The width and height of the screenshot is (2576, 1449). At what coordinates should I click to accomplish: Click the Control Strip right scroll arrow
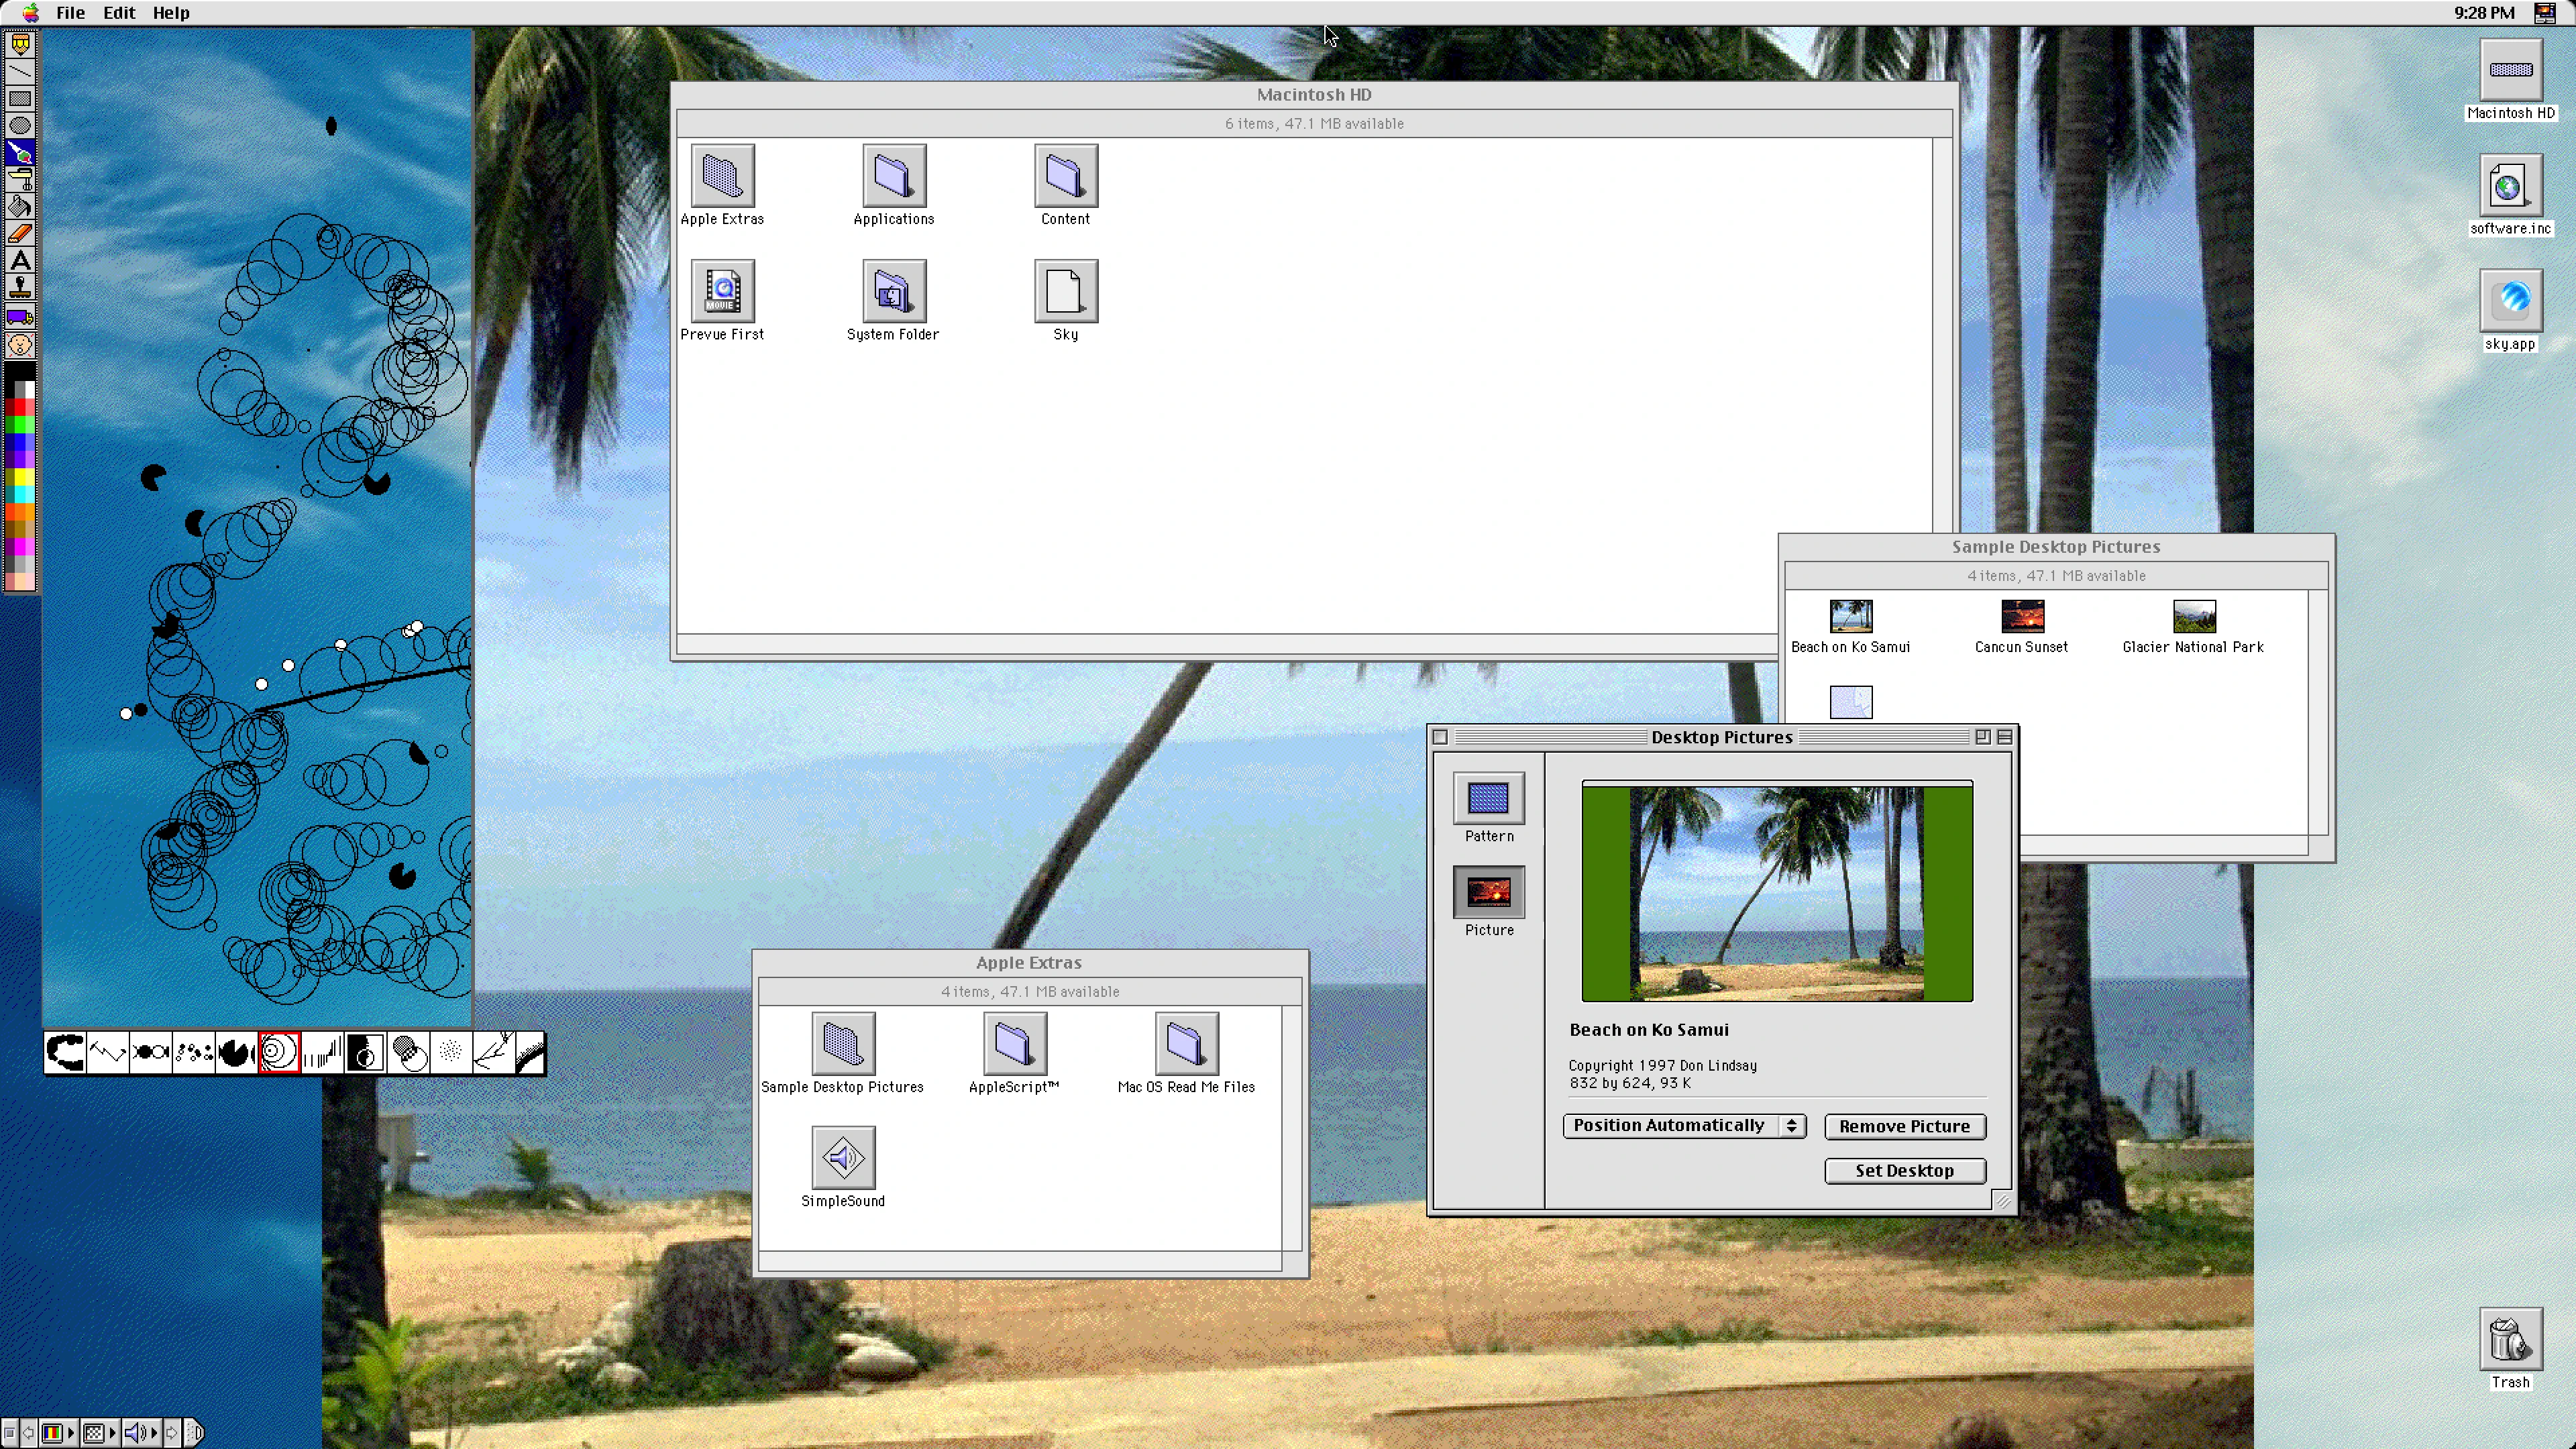tap(172, 1433)
